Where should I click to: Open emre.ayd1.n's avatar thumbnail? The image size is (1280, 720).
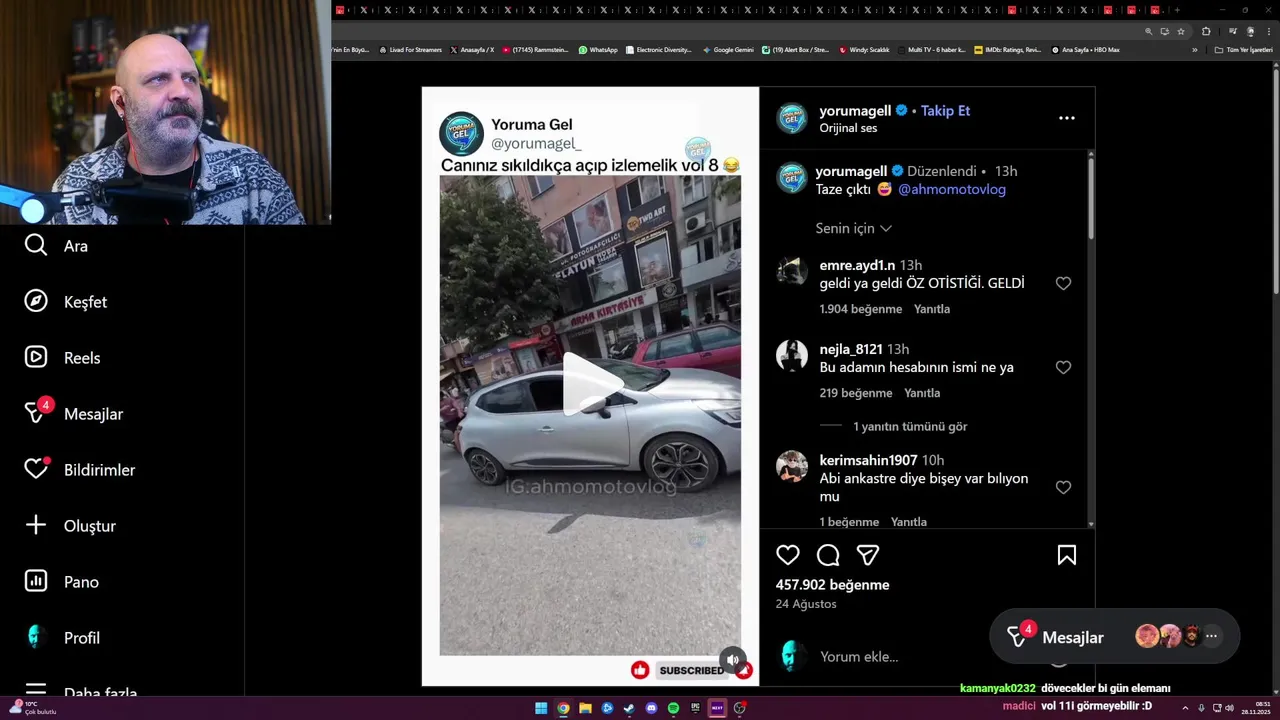792,271
